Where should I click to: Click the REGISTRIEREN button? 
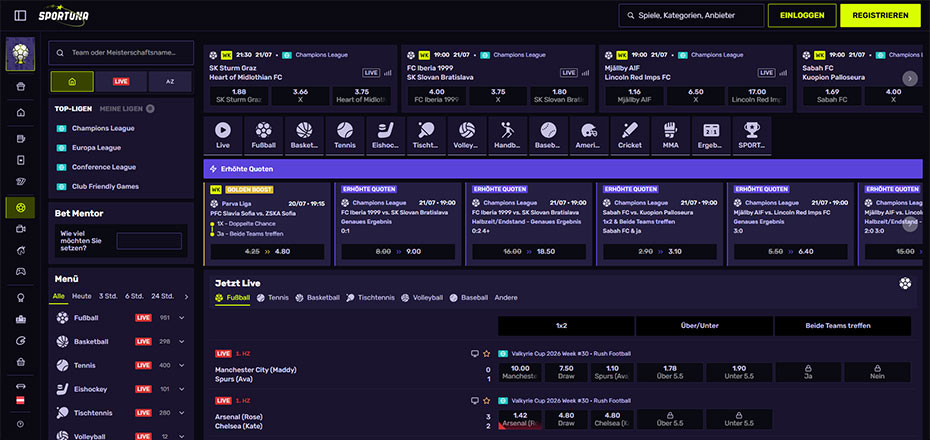880,15
